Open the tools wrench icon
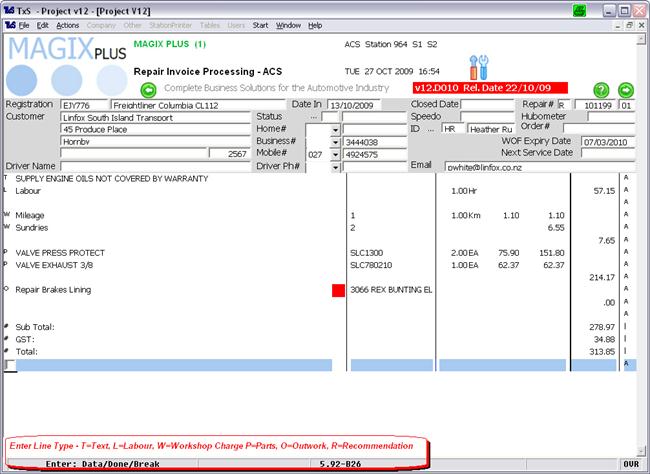 point(479,68)
